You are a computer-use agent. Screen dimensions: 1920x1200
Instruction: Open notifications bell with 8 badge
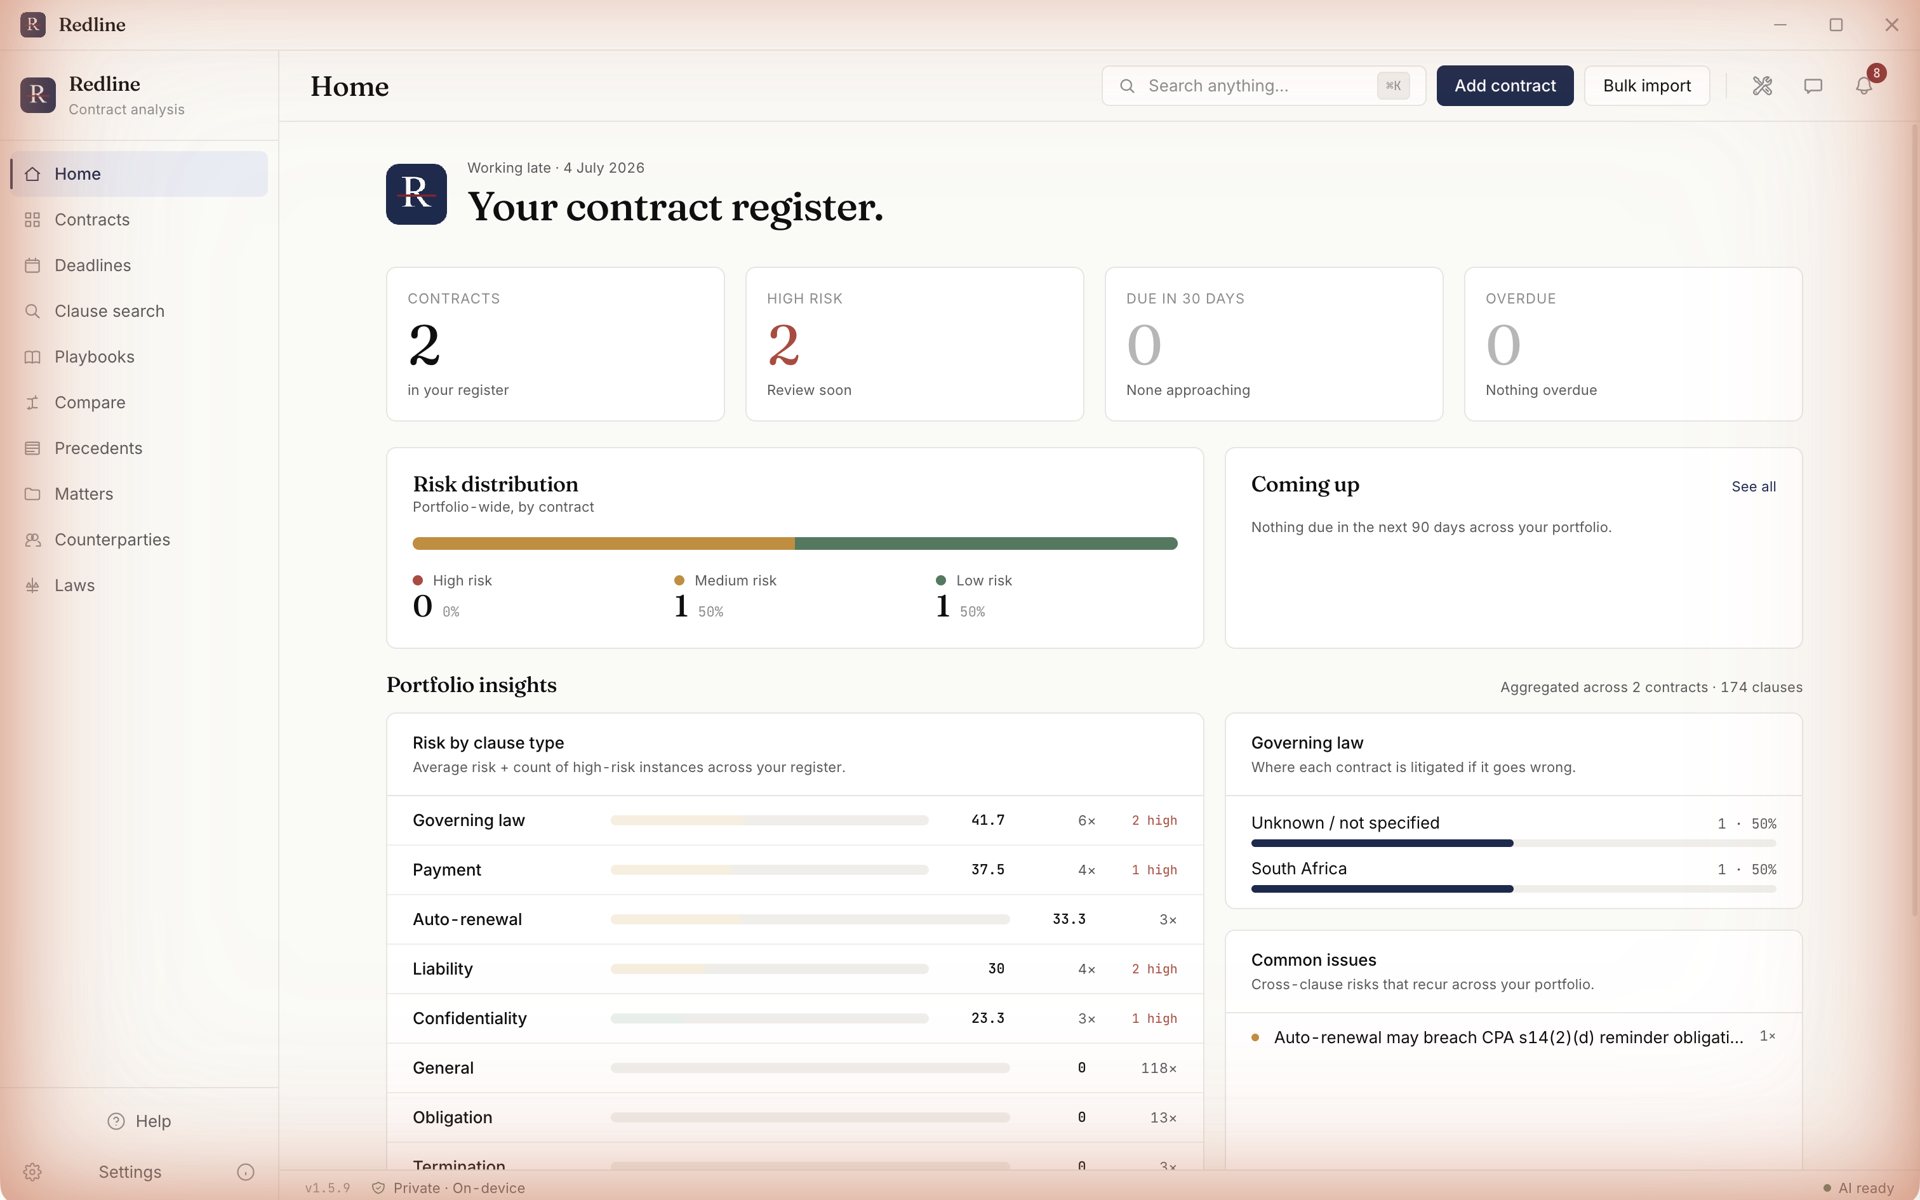(x=1864, y=86)
